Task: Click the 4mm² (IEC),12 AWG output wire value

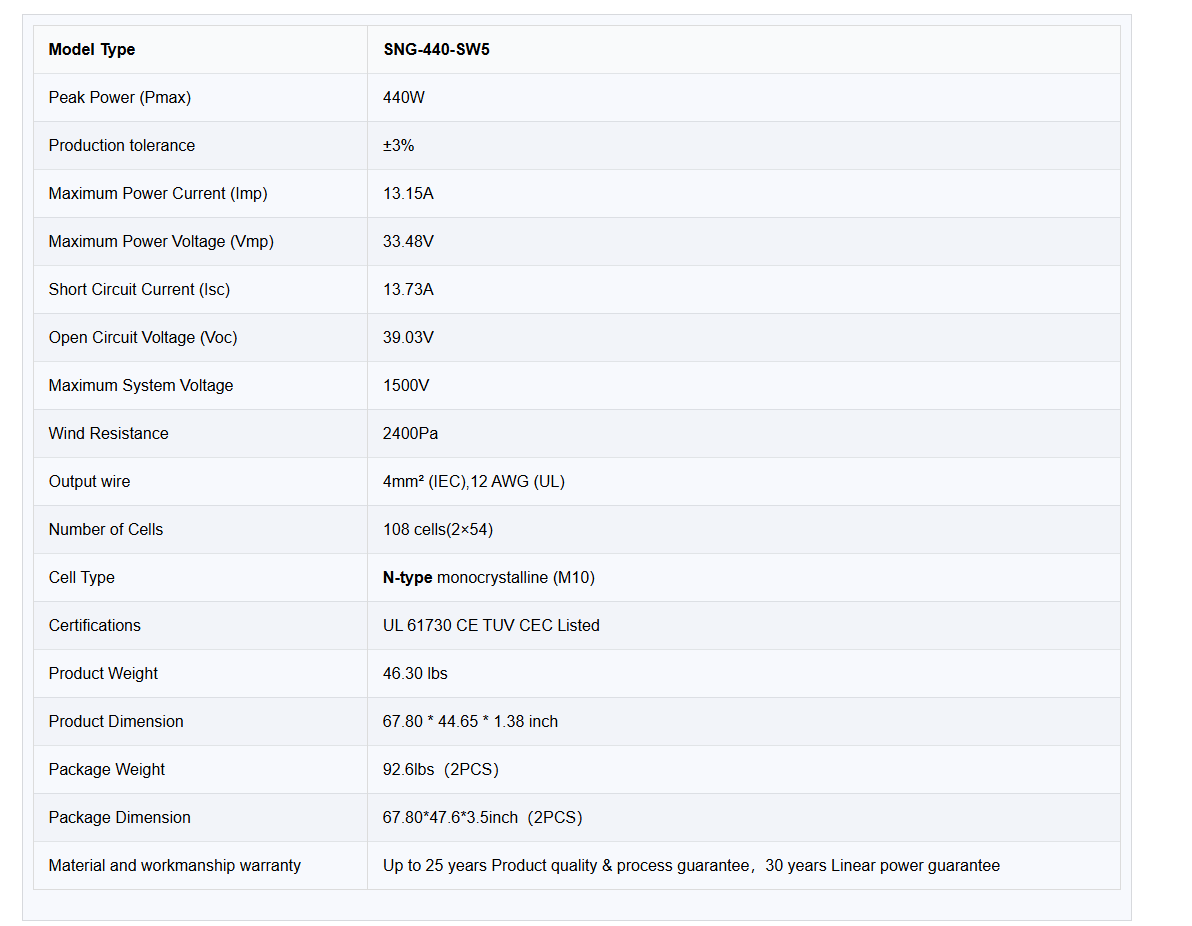Action: pos(473,481)
